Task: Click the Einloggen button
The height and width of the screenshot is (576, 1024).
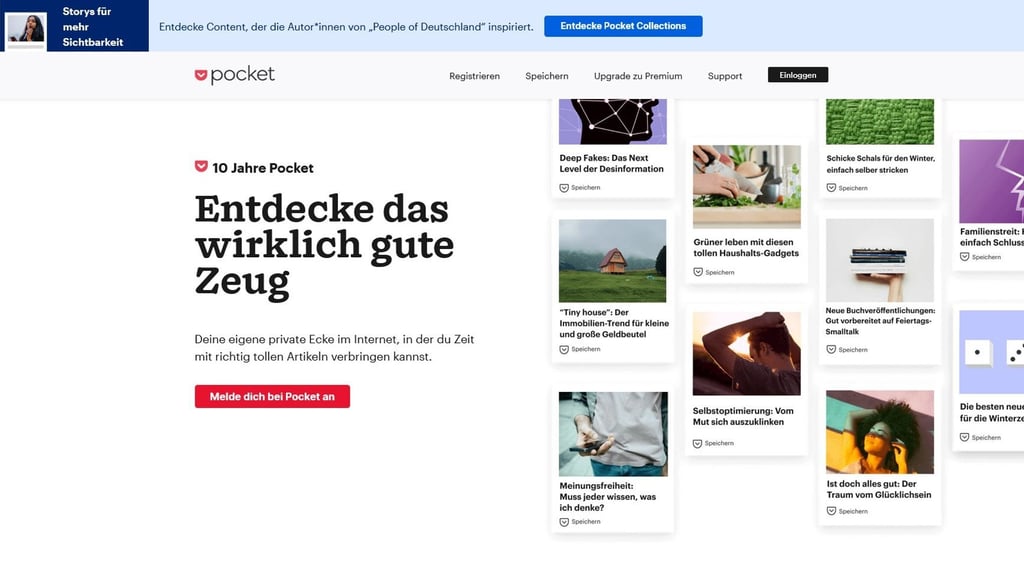Action: coord(797,74)
